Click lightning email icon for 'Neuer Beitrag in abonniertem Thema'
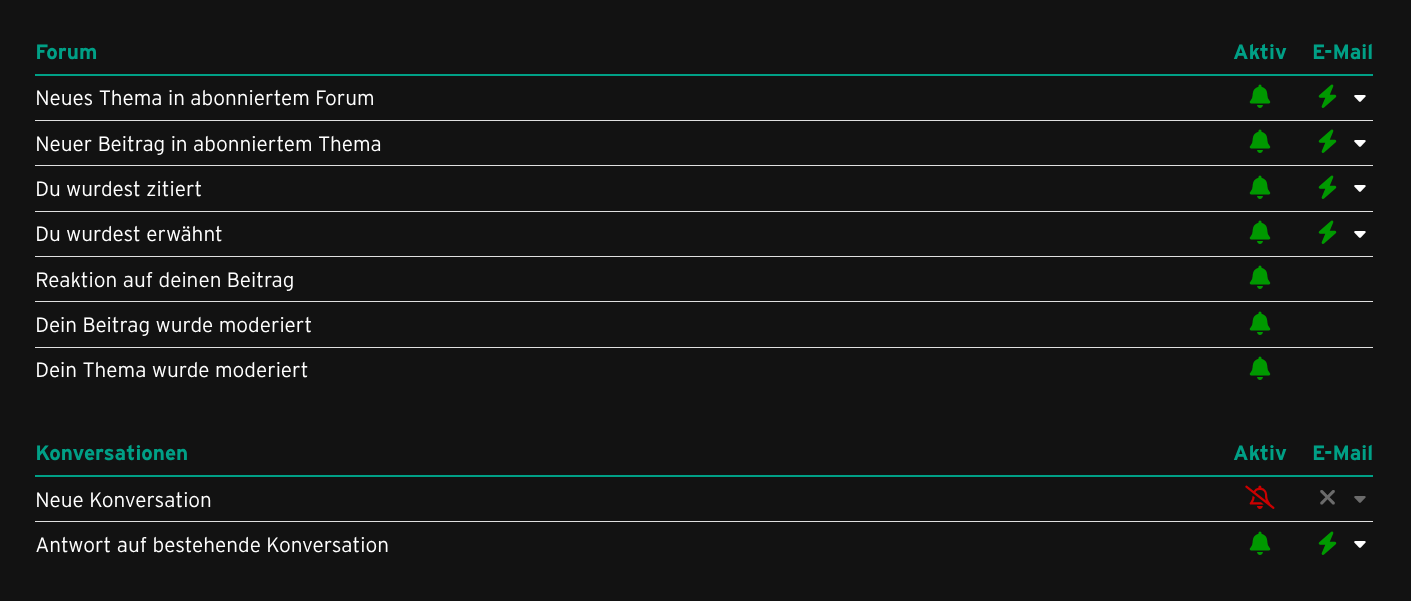The image size is (1411, 601). [1327, 142]
